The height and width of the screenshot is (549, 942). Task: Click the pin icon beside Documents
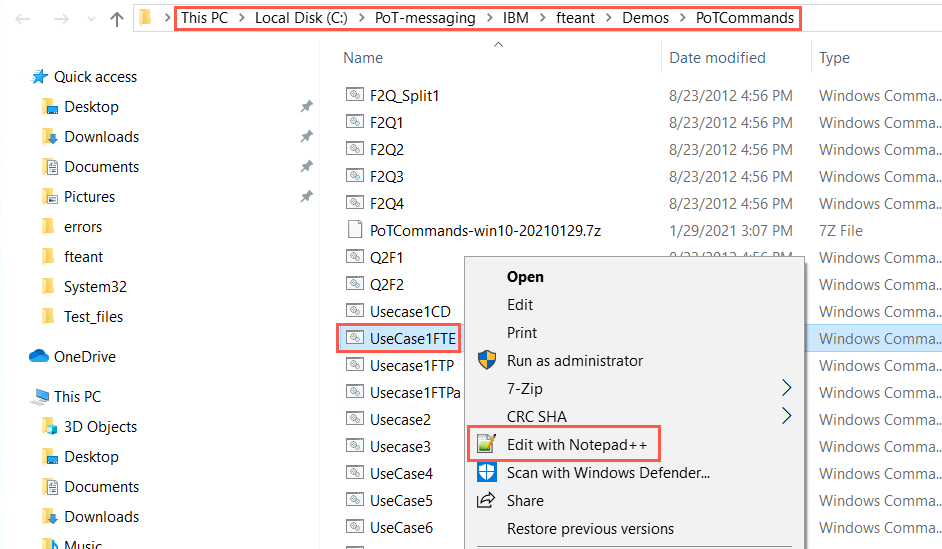[306, 166]
